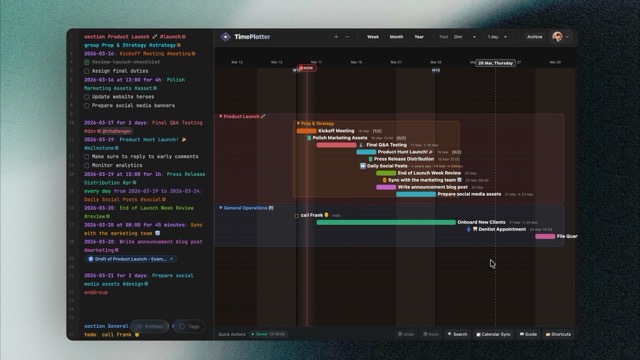Click the Kickoff Meeting timeline label
640x360 pixels.
[x=336, y=131]
